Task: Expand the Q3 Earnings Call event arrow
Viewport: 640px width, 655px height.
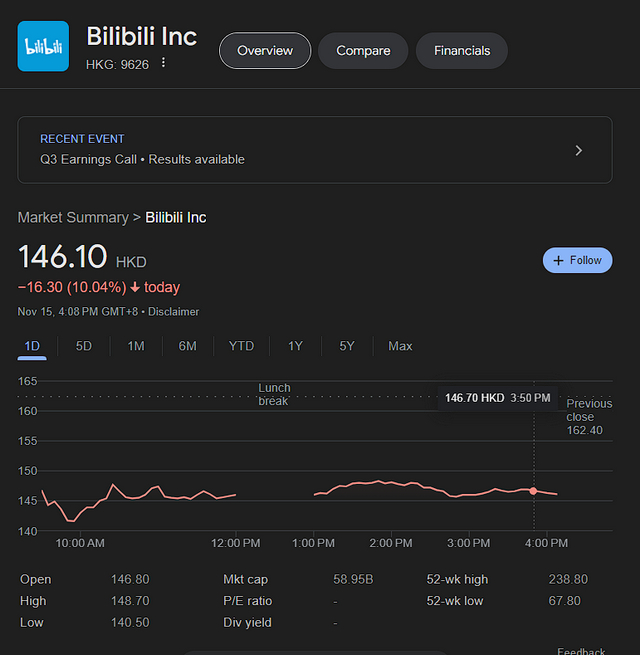Action: click(578, 150)
